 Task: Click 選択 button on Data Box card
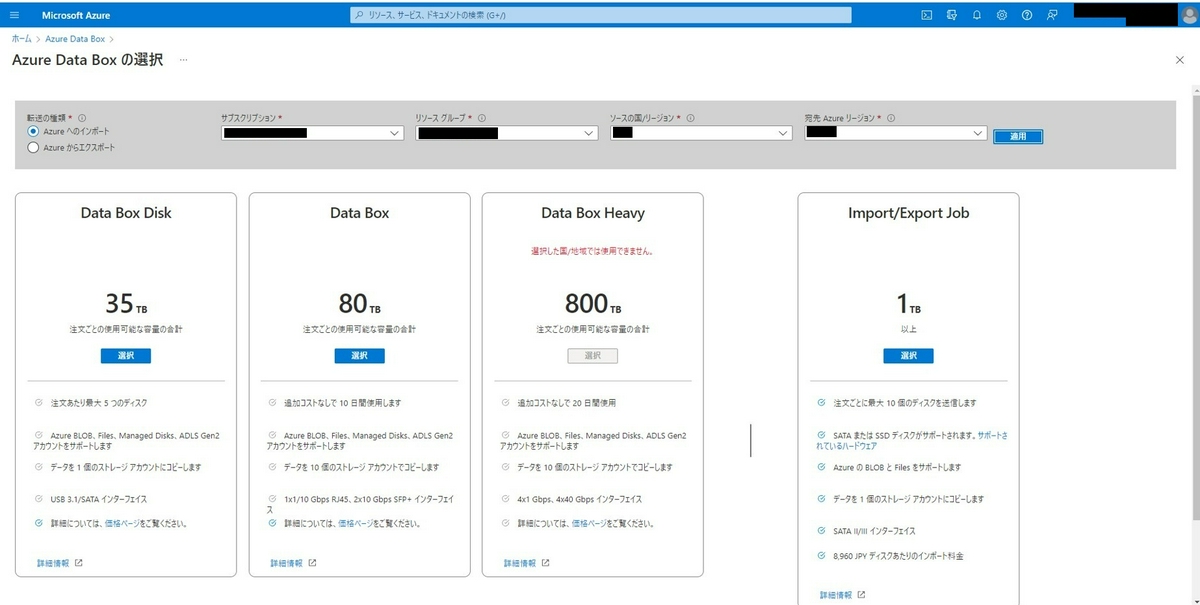[359, 356]
